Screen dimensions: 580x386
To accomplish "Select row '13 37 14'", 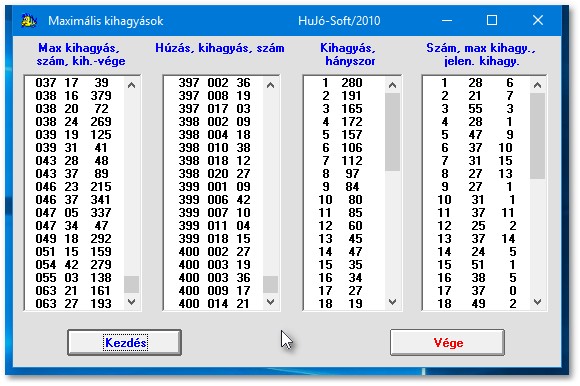I will [x=477, y=238].
